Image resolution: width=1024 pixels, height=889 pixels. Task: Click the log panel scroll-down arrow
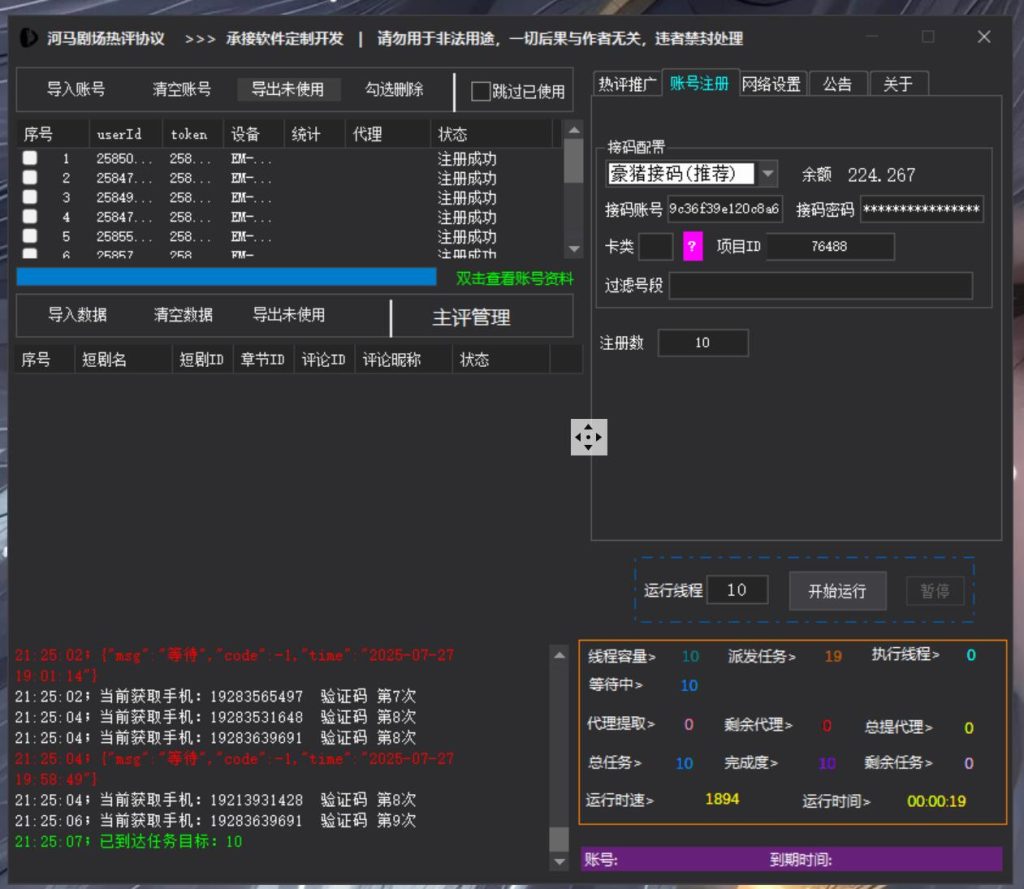click(x=559, y=862)
